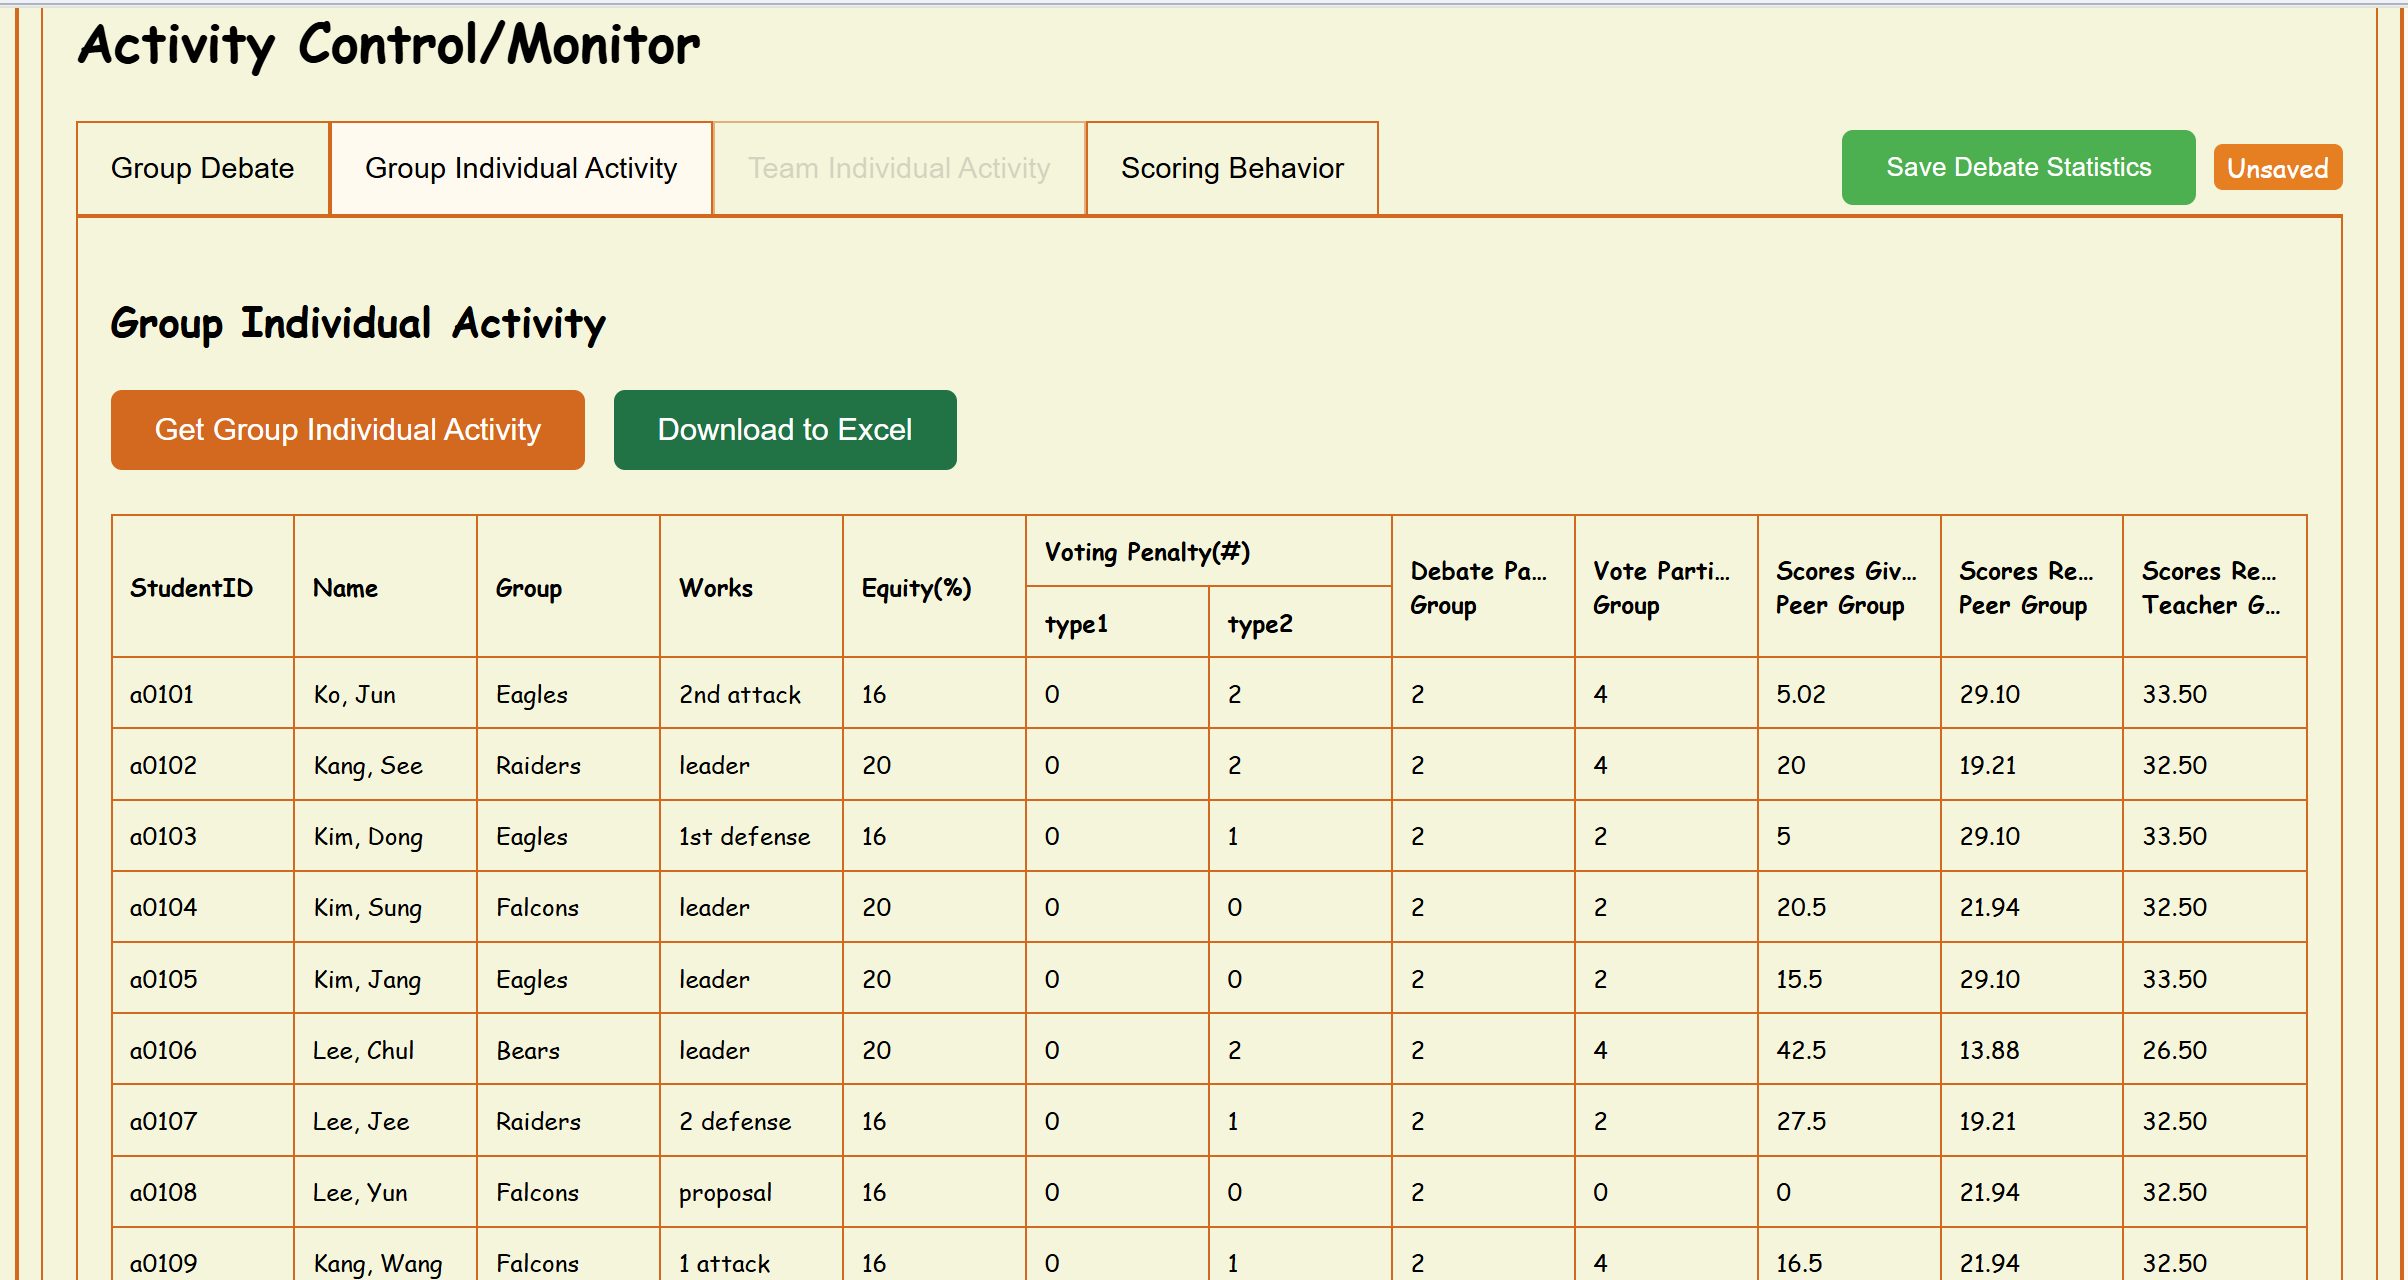This screenshot has width=2408, height=1280.
Task: Click the Voting Penalty type2 header
Action: (x=1260, y=624)
